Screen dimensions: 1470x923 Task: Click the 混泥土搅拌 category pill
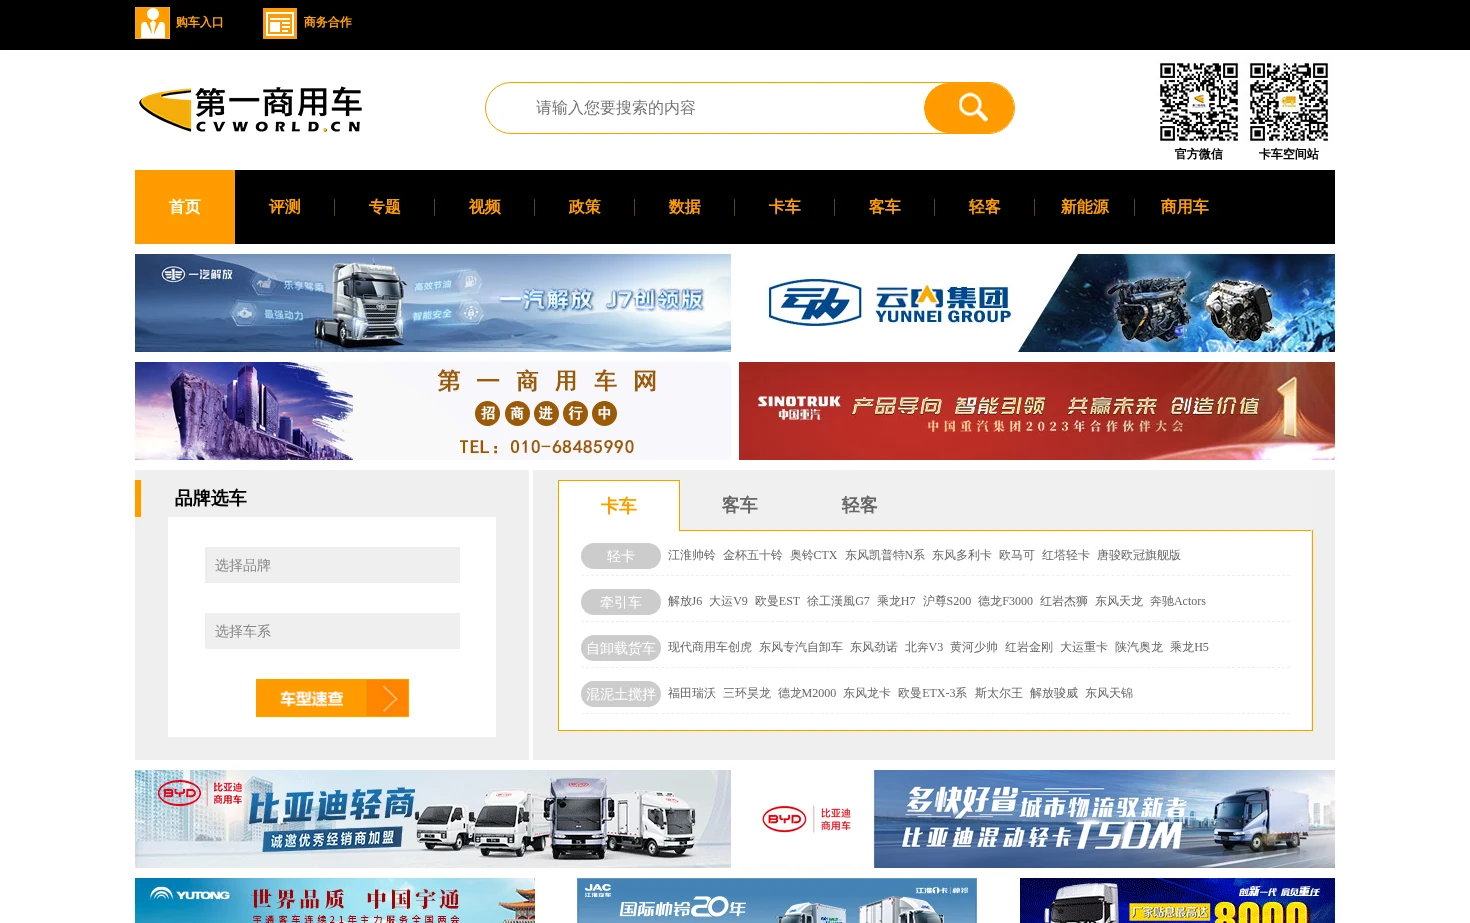pyautogui.click(x=621, y=694)
